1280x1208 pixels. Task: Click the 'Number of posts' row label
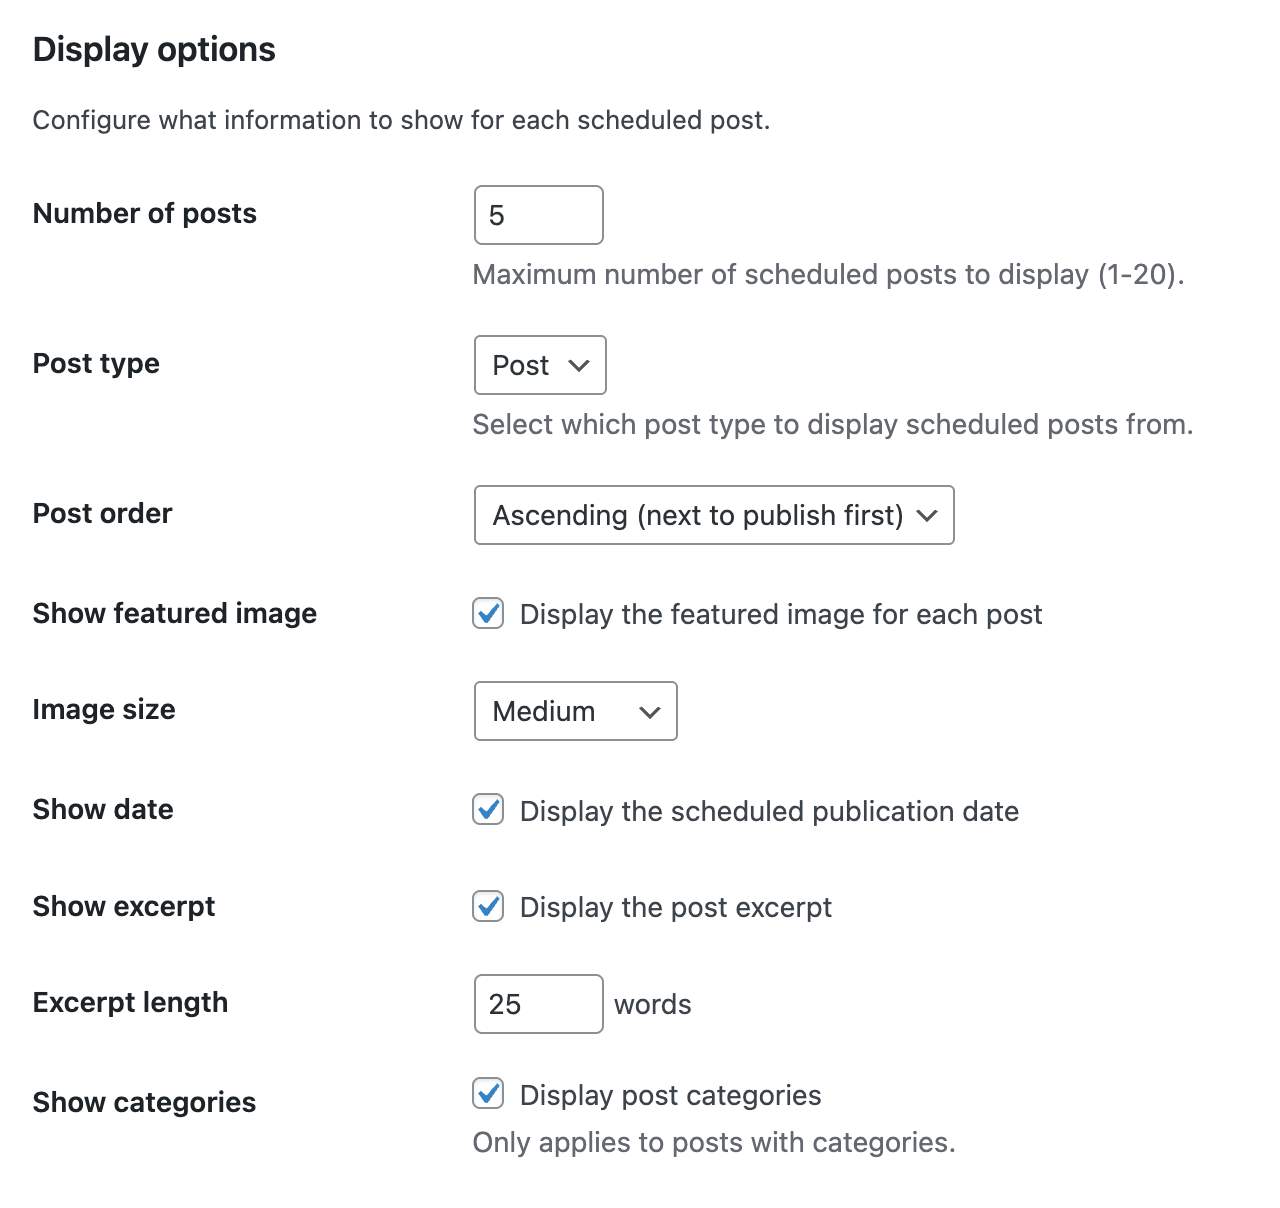click(145, 213)
